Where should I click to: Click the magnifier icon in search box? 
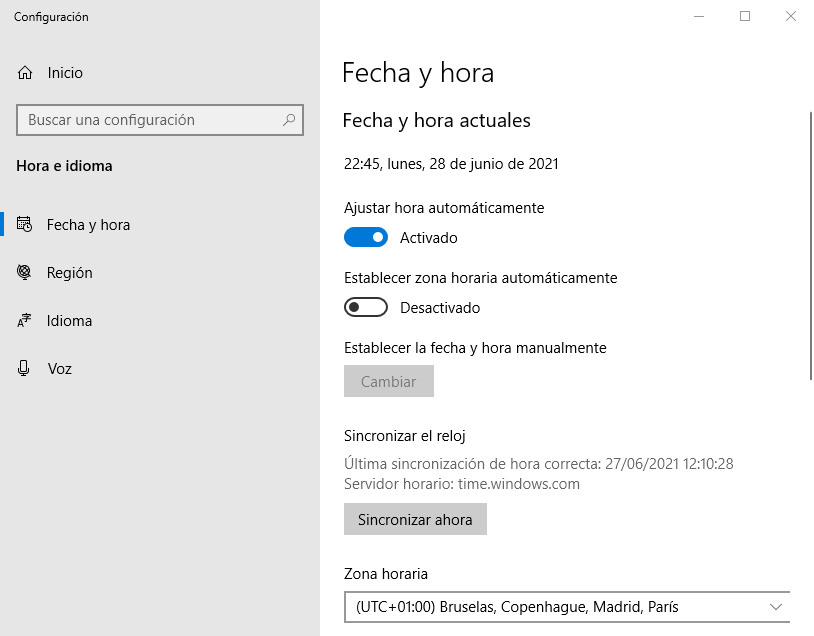coord(289,120)
